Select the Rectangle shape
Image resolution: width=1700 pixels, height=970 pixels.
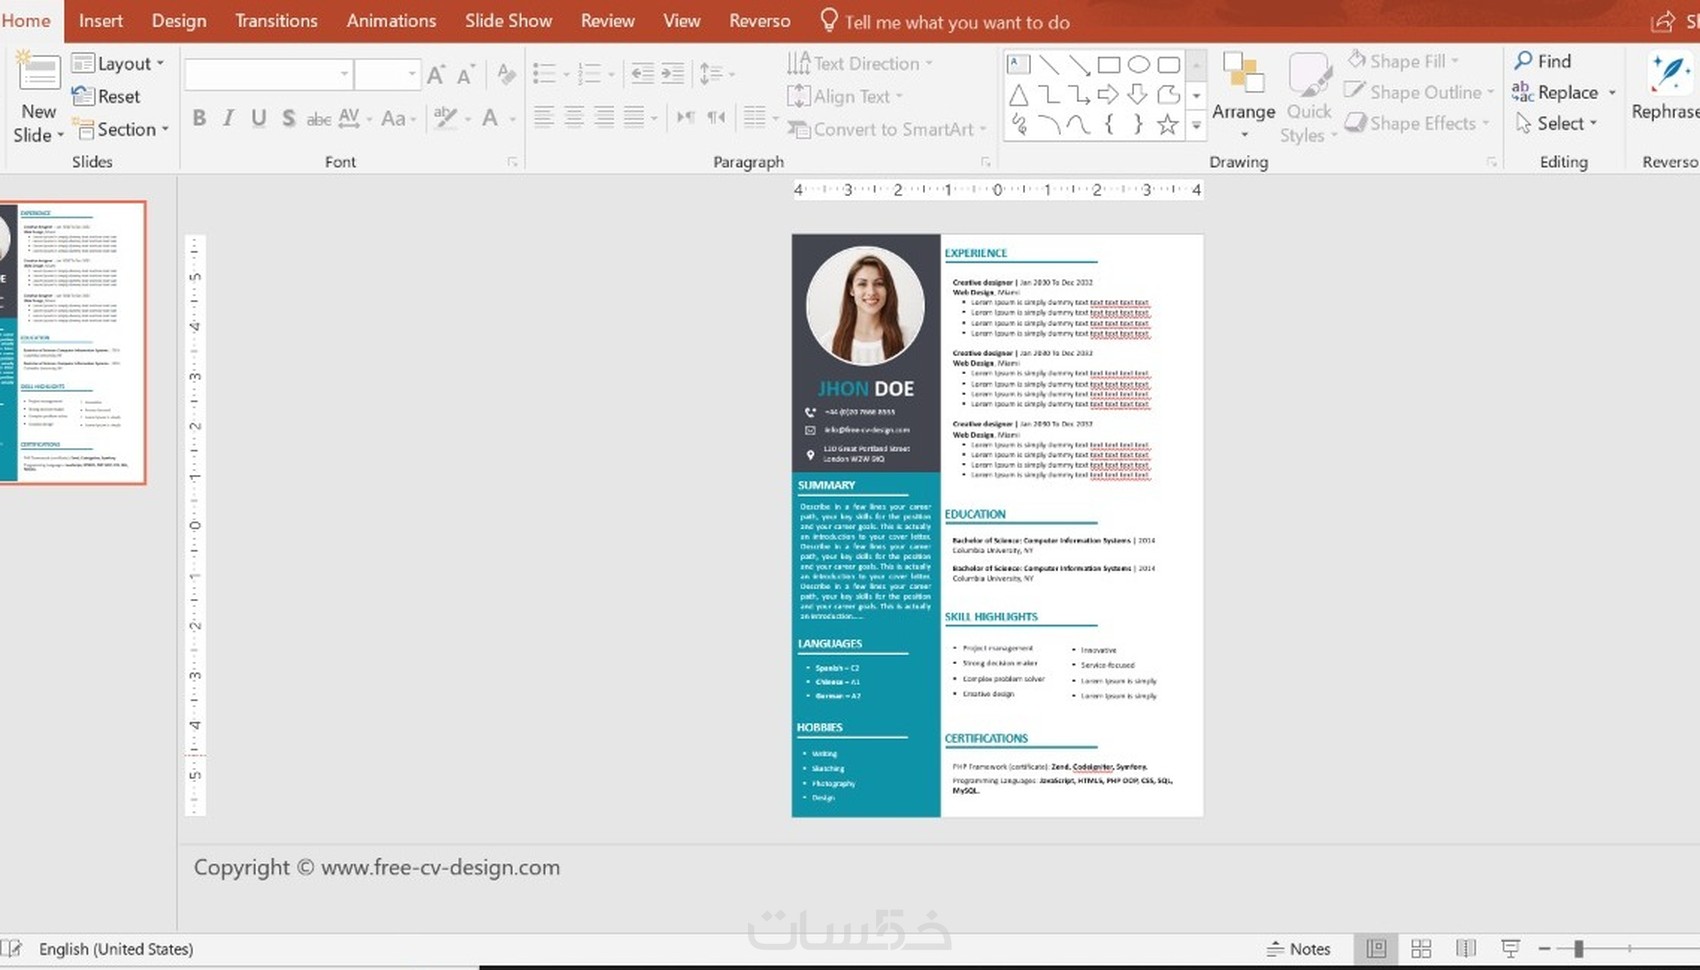1108,65
